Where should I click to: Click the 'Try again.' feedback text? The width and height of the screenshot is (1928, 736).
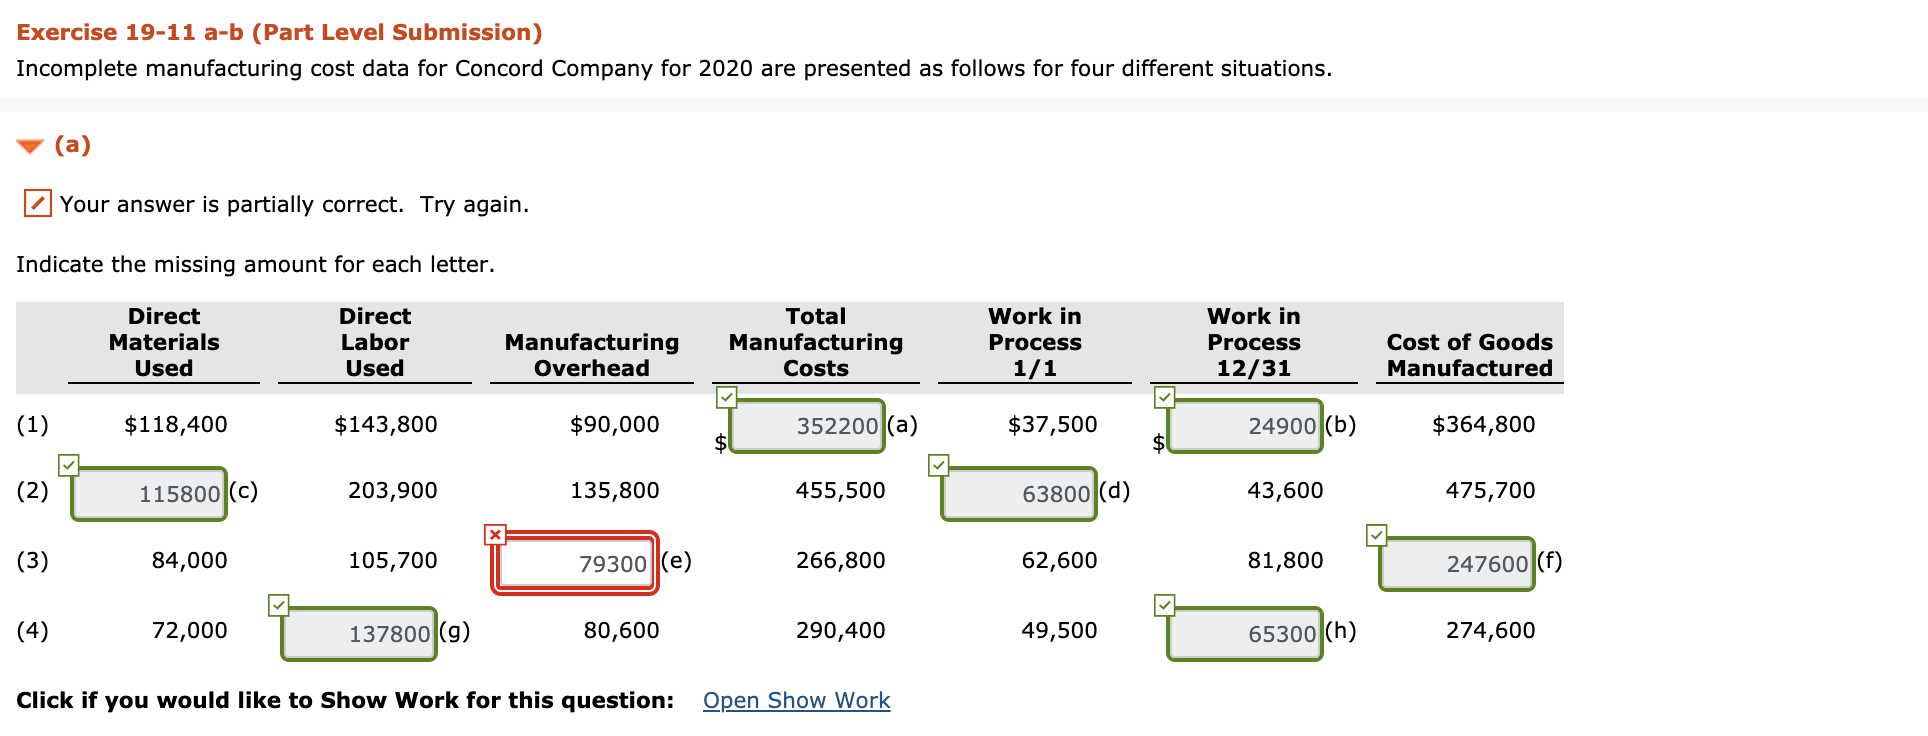[474, 205]
